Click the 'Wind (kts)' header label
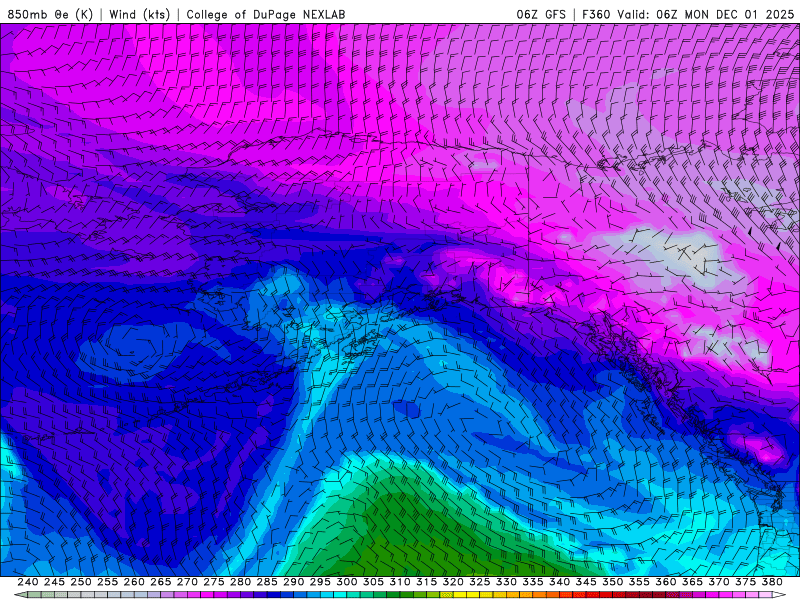The width and height of the screenshot is (800, 600). pos(139,14)
